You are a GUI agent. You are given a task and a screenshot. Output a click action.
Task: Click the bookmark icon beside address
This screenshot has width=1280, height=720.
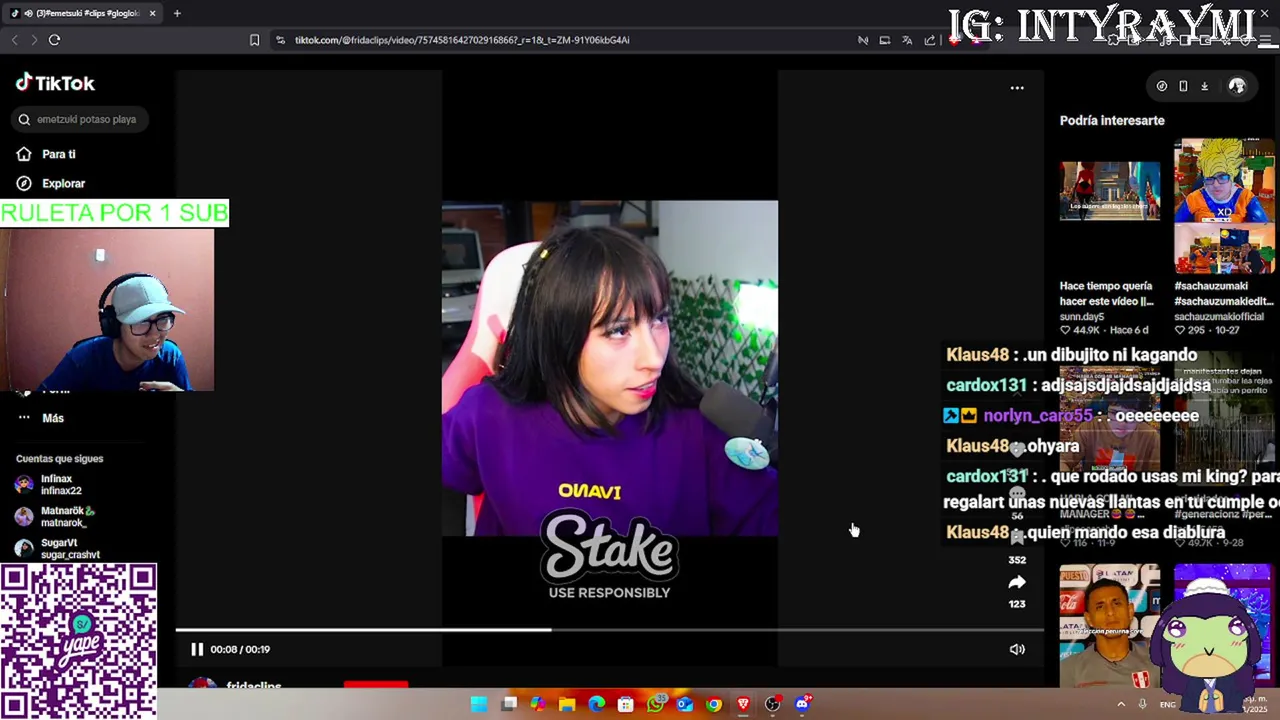click(x=254, y=40)
